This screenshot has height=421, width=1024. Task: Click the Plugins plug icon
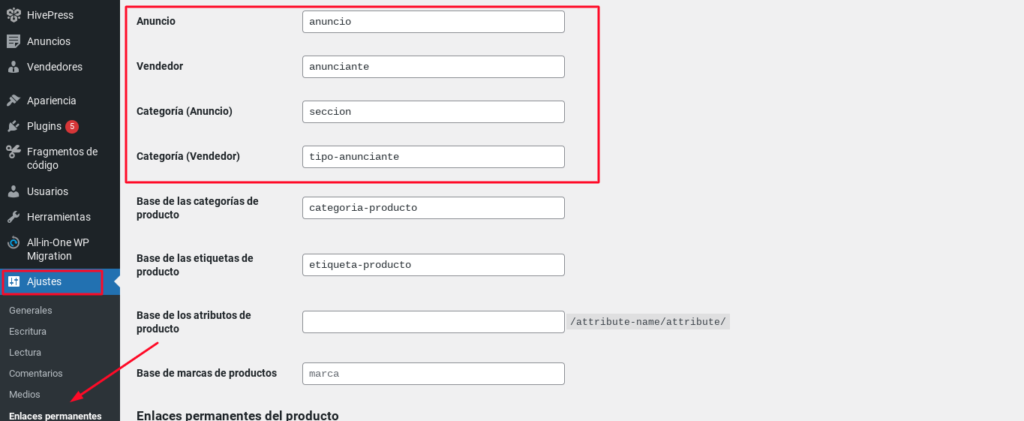[x=13, y=126]
